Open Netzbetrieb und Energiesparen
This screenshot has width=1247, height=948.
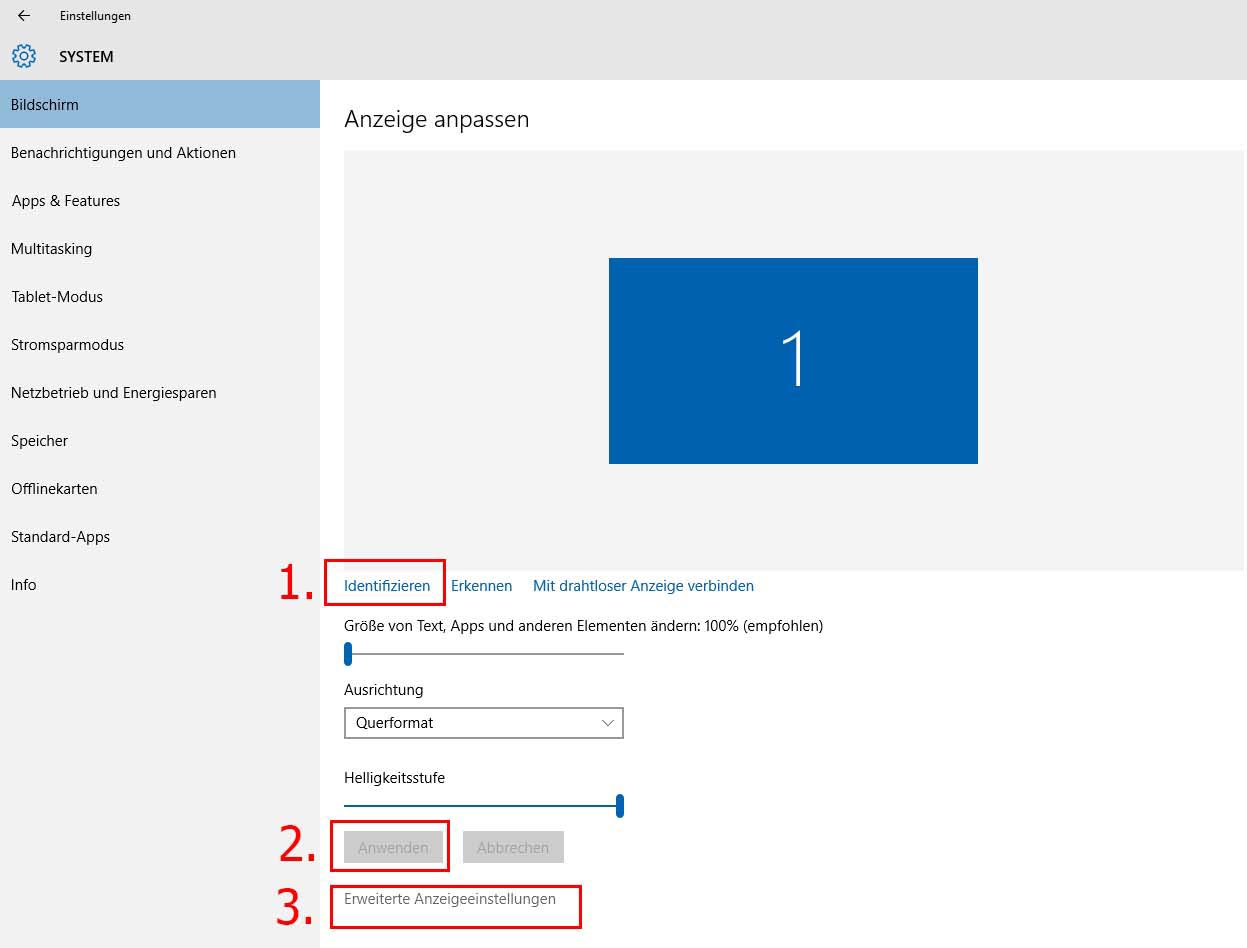[160, 393]
